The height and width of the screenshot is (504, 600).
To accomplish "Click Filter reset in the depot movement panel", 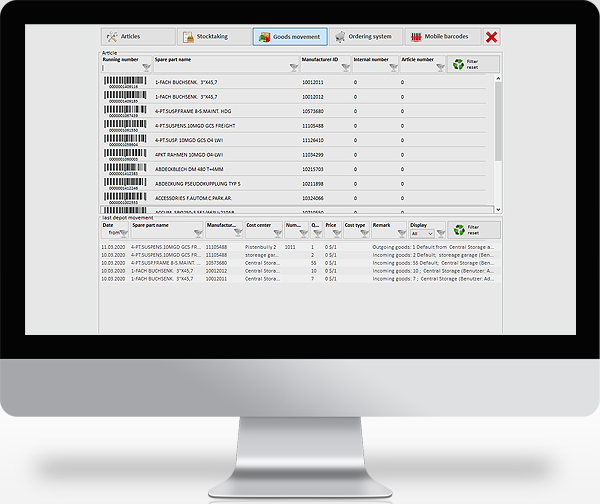I will click(473, 230).
